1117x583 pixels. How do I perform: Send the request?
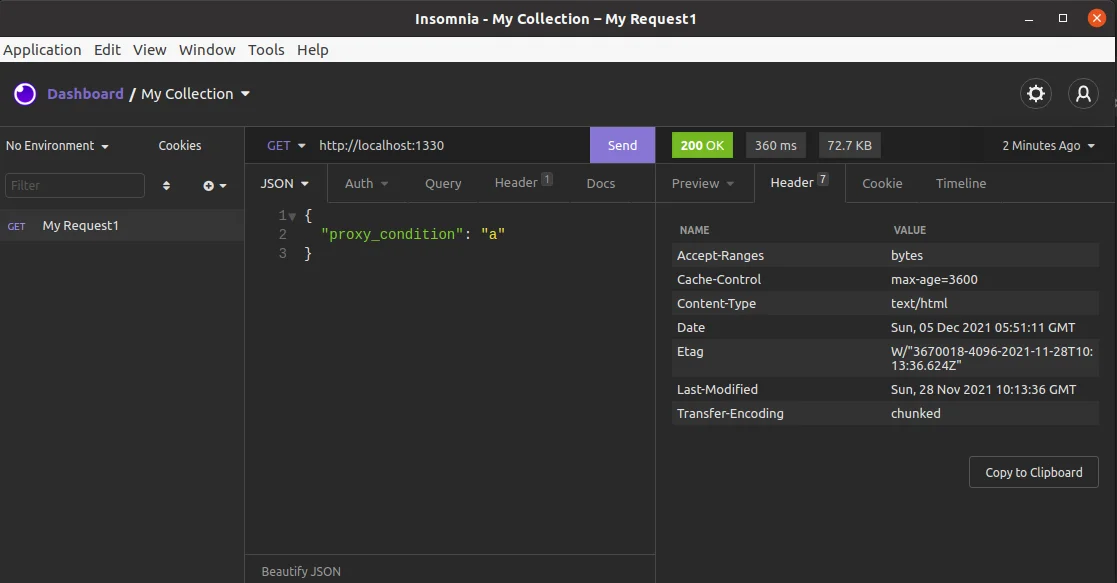(622, 145)
